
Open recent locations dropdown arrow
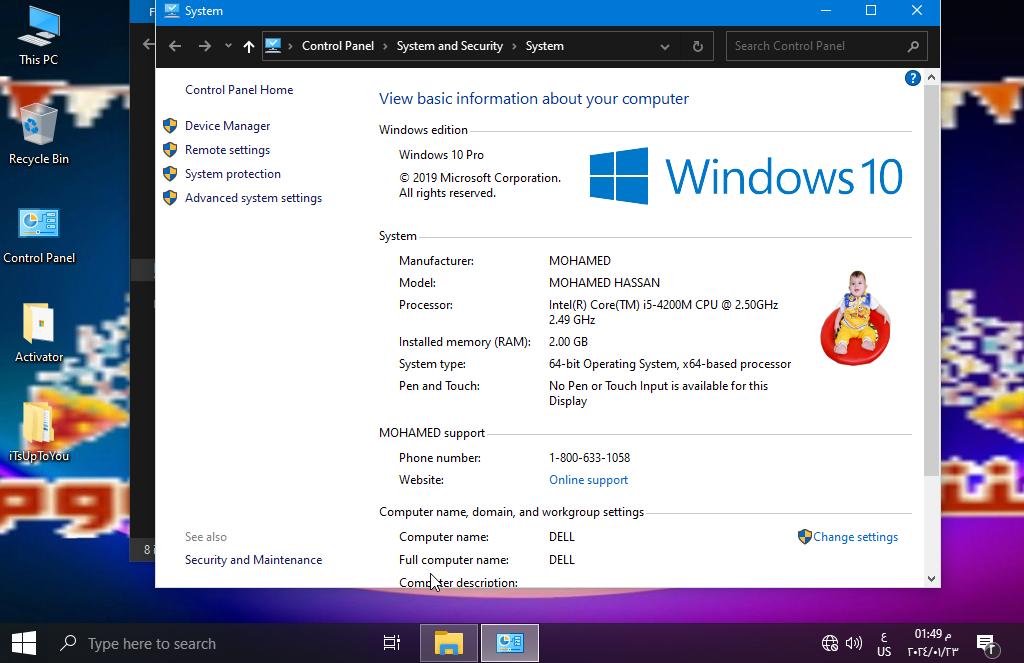(x=228, y=46)
